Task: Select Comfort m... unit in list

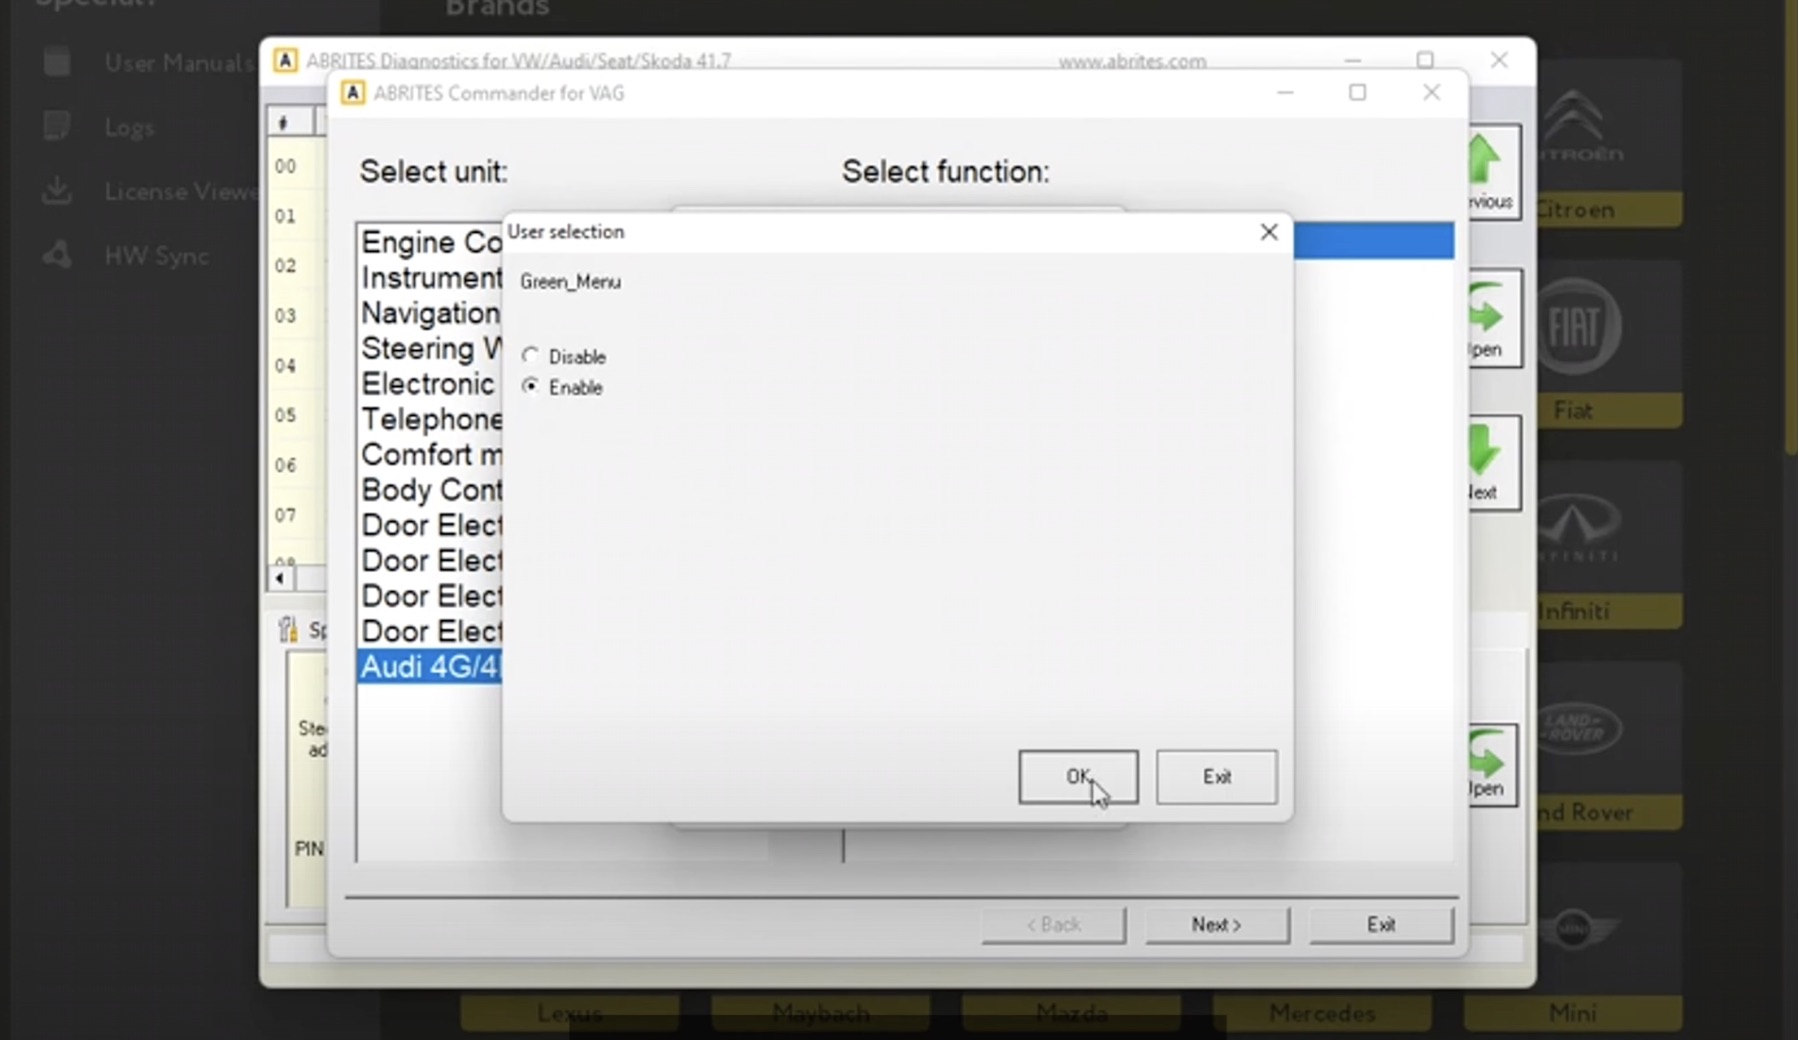Action: (x=431, y=455)
